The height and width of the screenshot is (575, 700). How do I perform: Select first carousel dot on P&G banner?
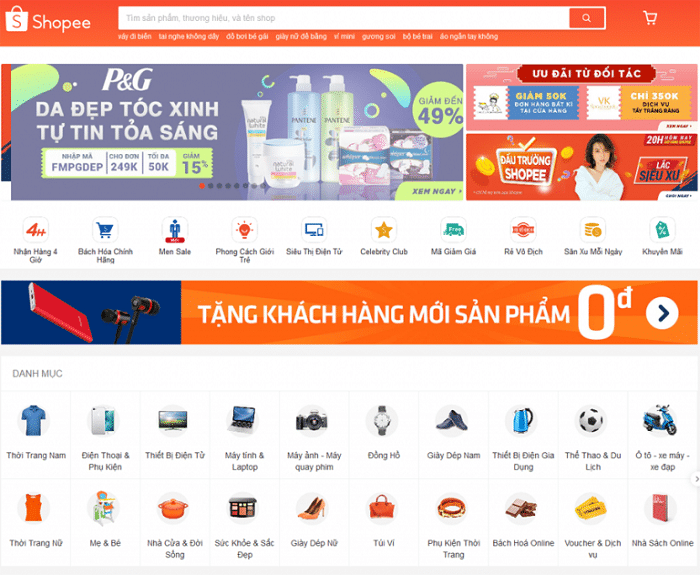(x=202, y=186)
